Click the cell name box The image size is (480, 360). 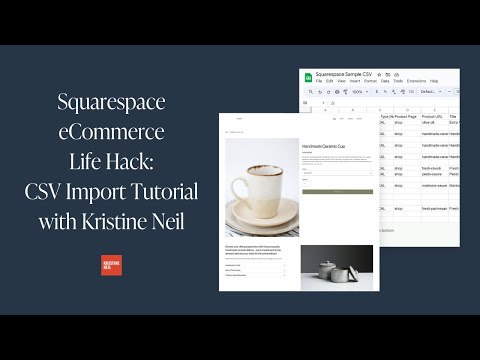point(312,103)
